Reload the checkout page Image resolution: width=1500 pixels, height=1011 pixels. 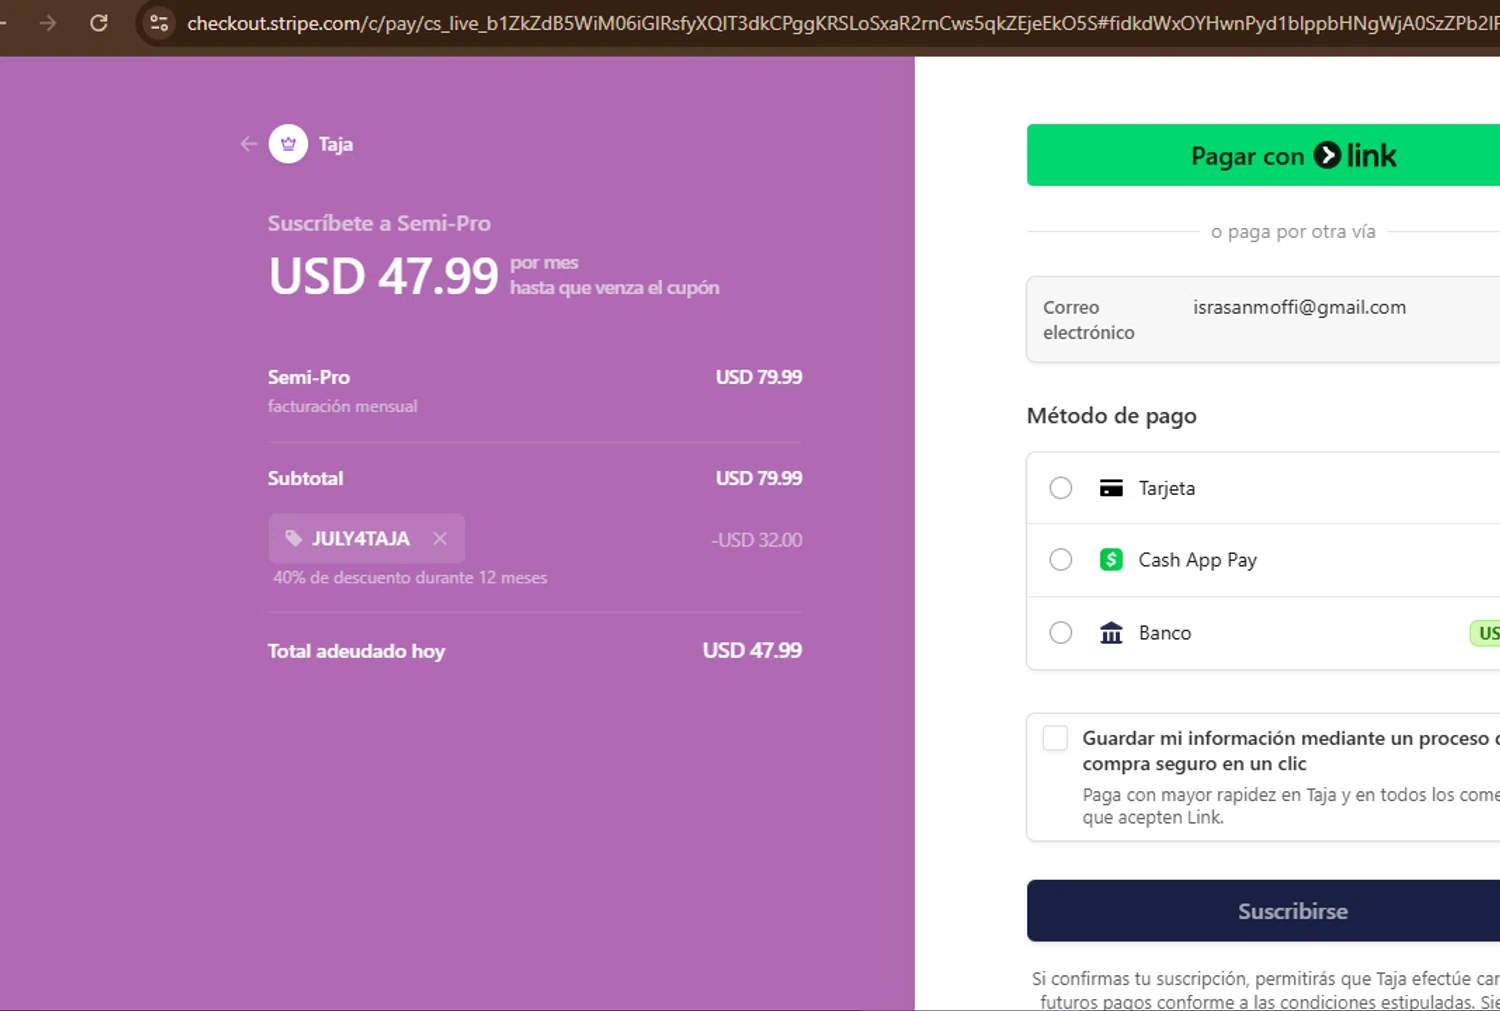click(99, 23)
